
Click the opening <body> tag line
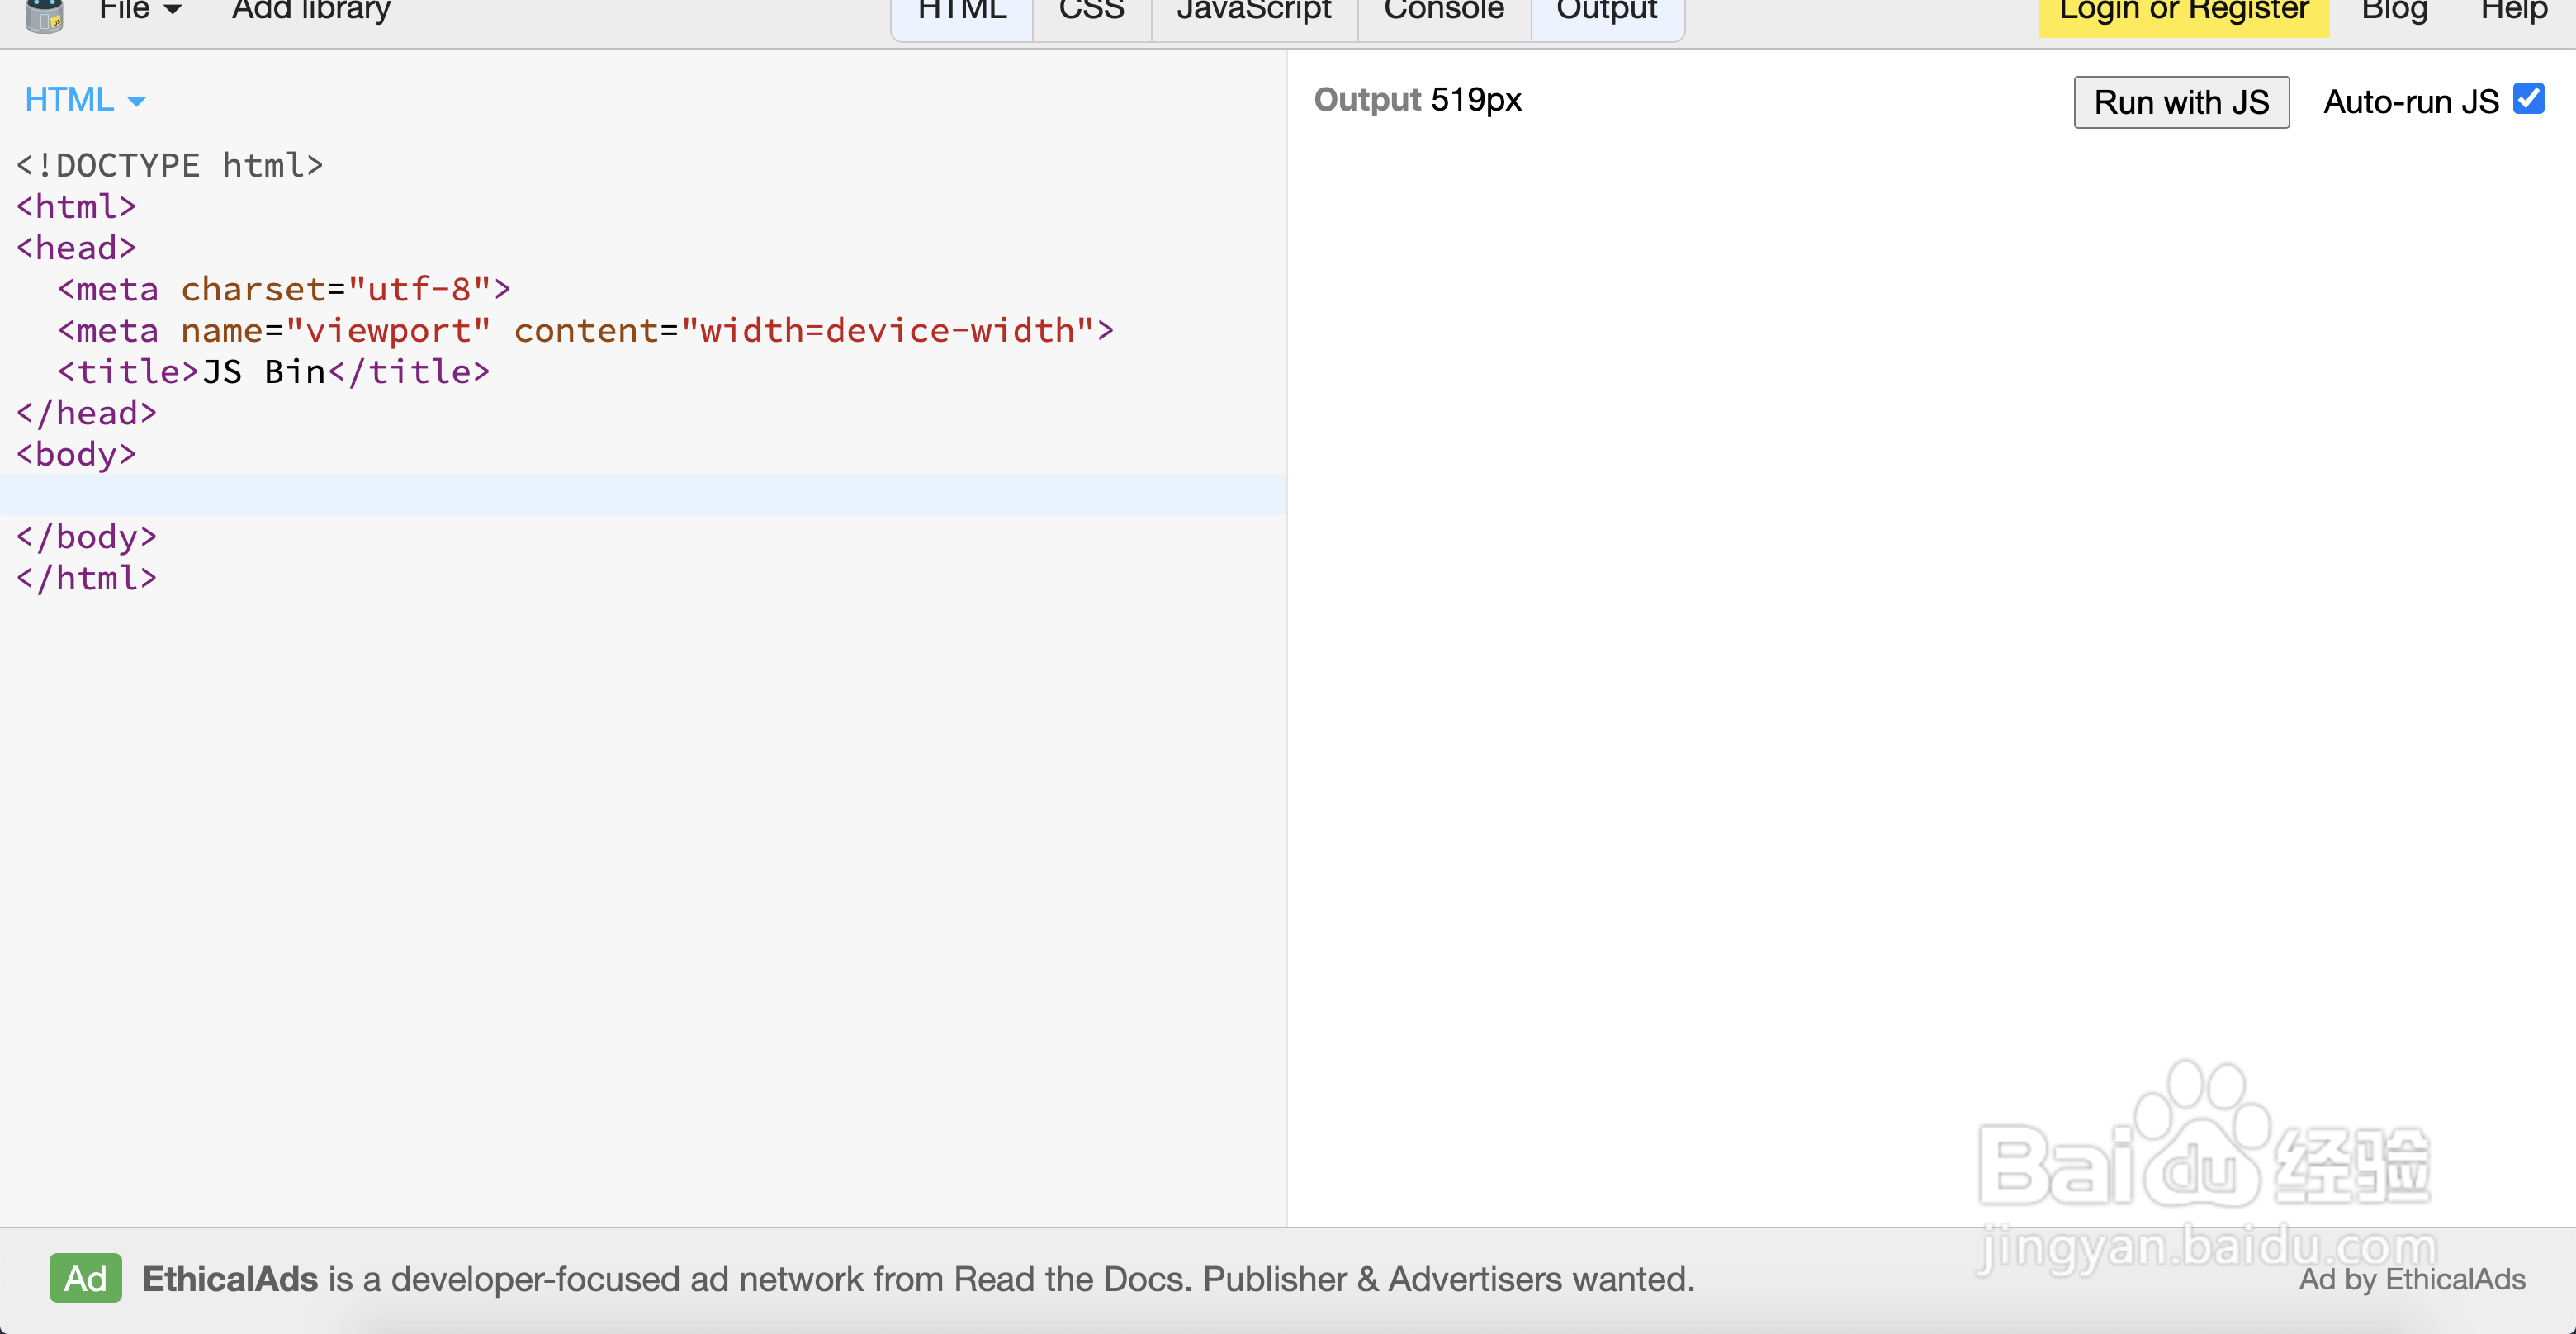[x=76, y=454]
